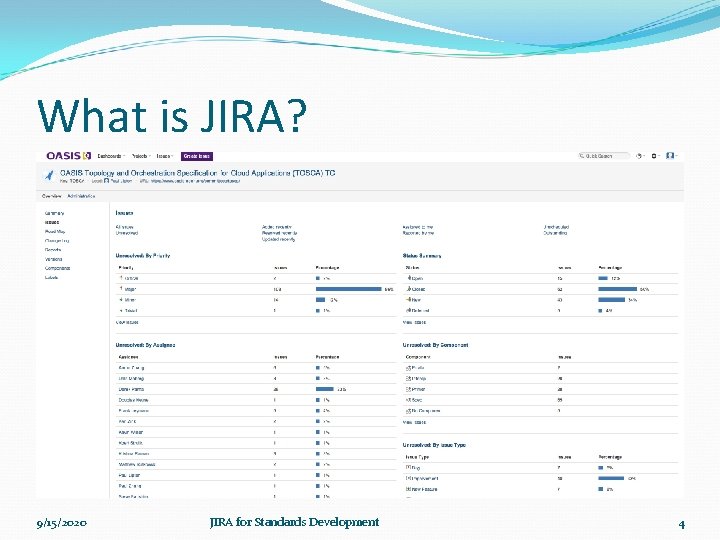720x540 pixels.
Task: Click the New status icon
Action: (409, 299)
